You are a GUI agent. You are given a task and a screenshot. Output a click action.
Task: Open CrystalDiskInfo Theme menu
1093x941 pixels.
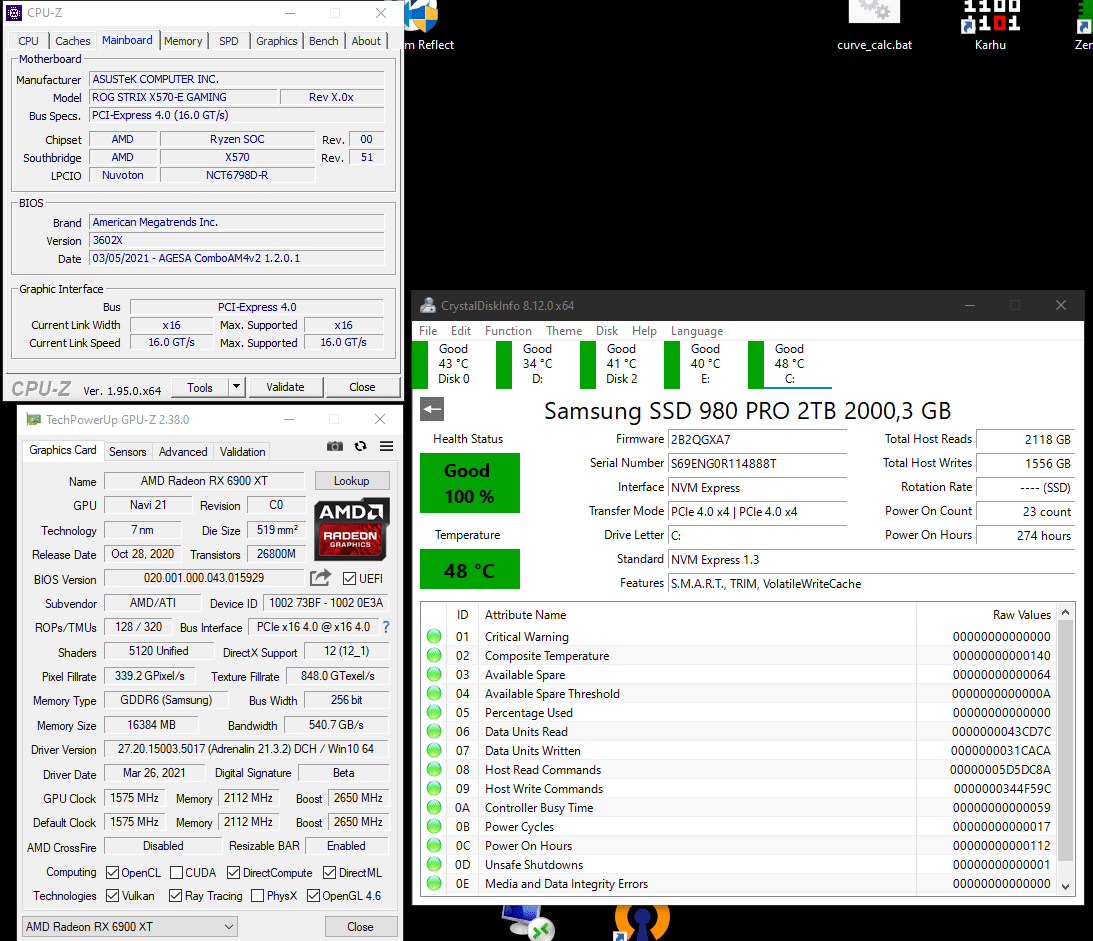pos(564,331)
